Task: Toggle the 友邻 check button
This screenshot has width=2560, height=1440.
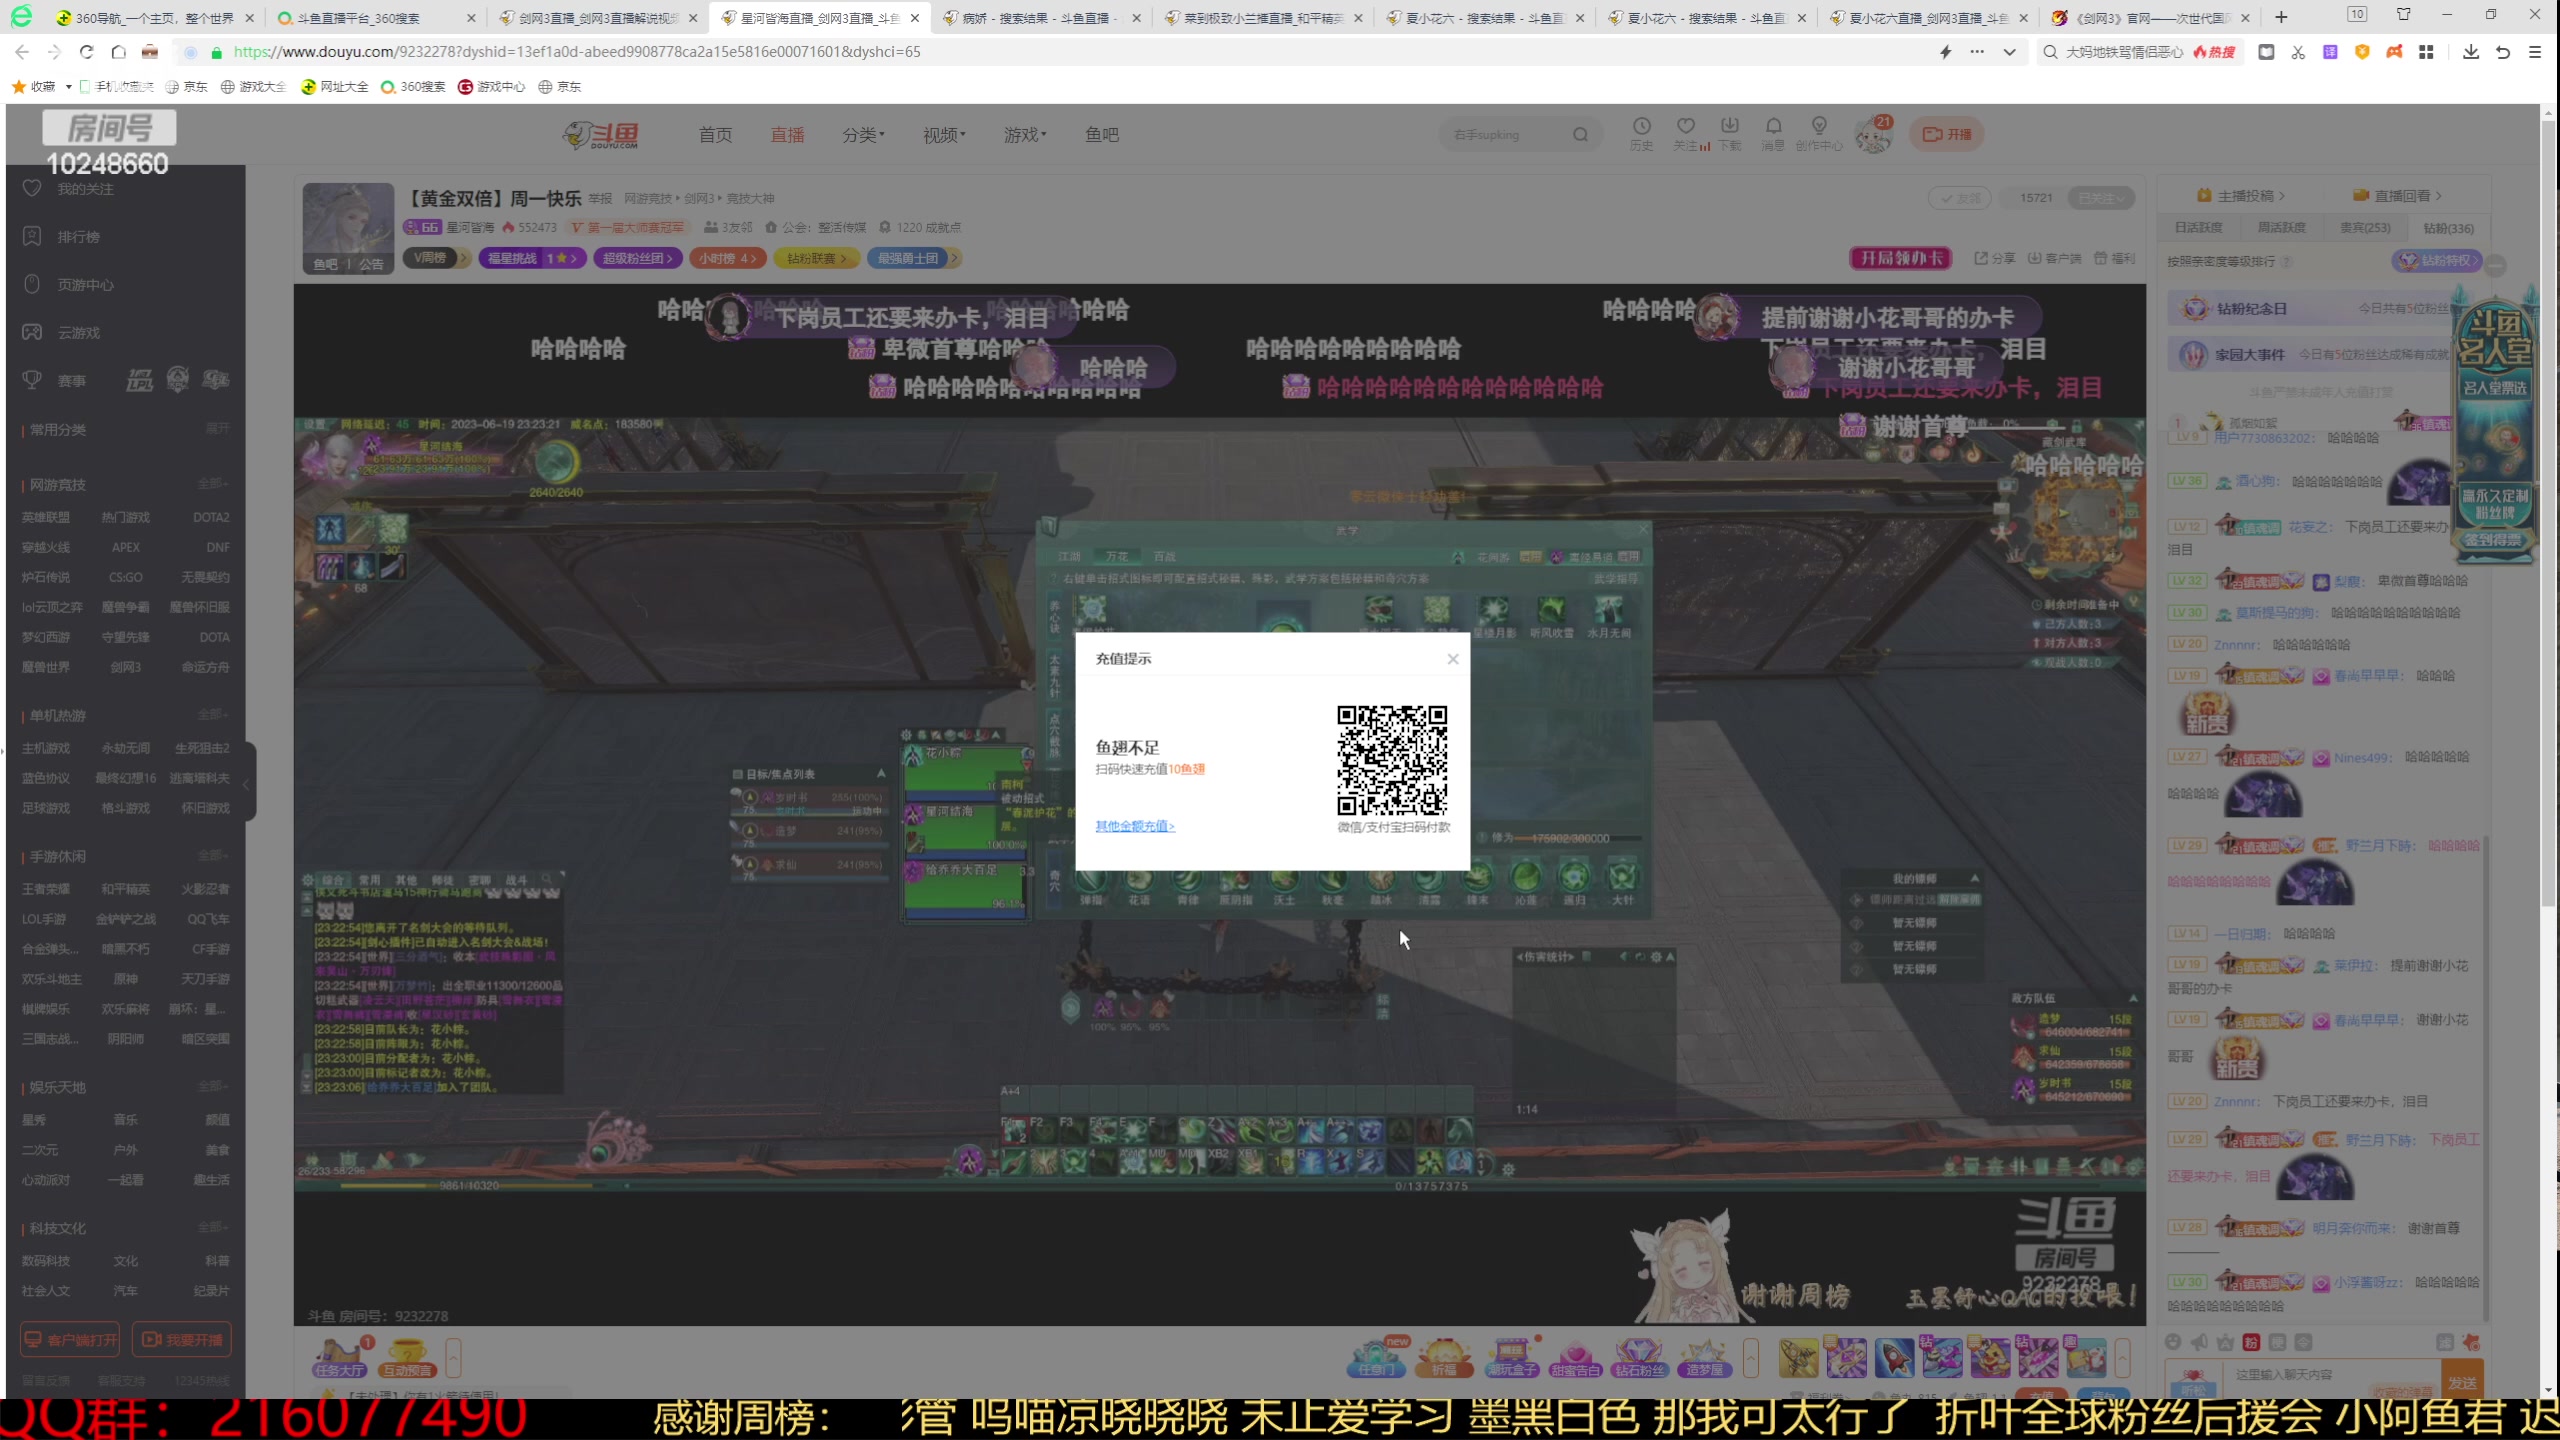Action: click(x=1960, y=198)
